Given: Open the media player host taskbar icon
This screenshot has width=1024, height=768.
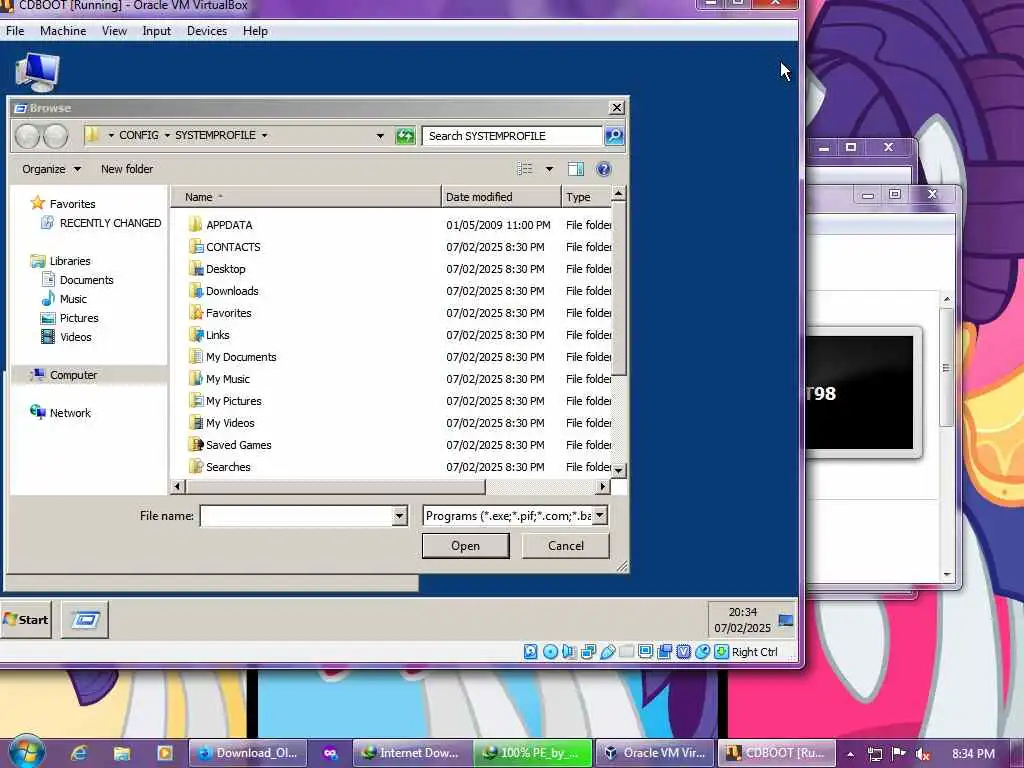Looking at the screenshot, I should [x=164, y=753].
